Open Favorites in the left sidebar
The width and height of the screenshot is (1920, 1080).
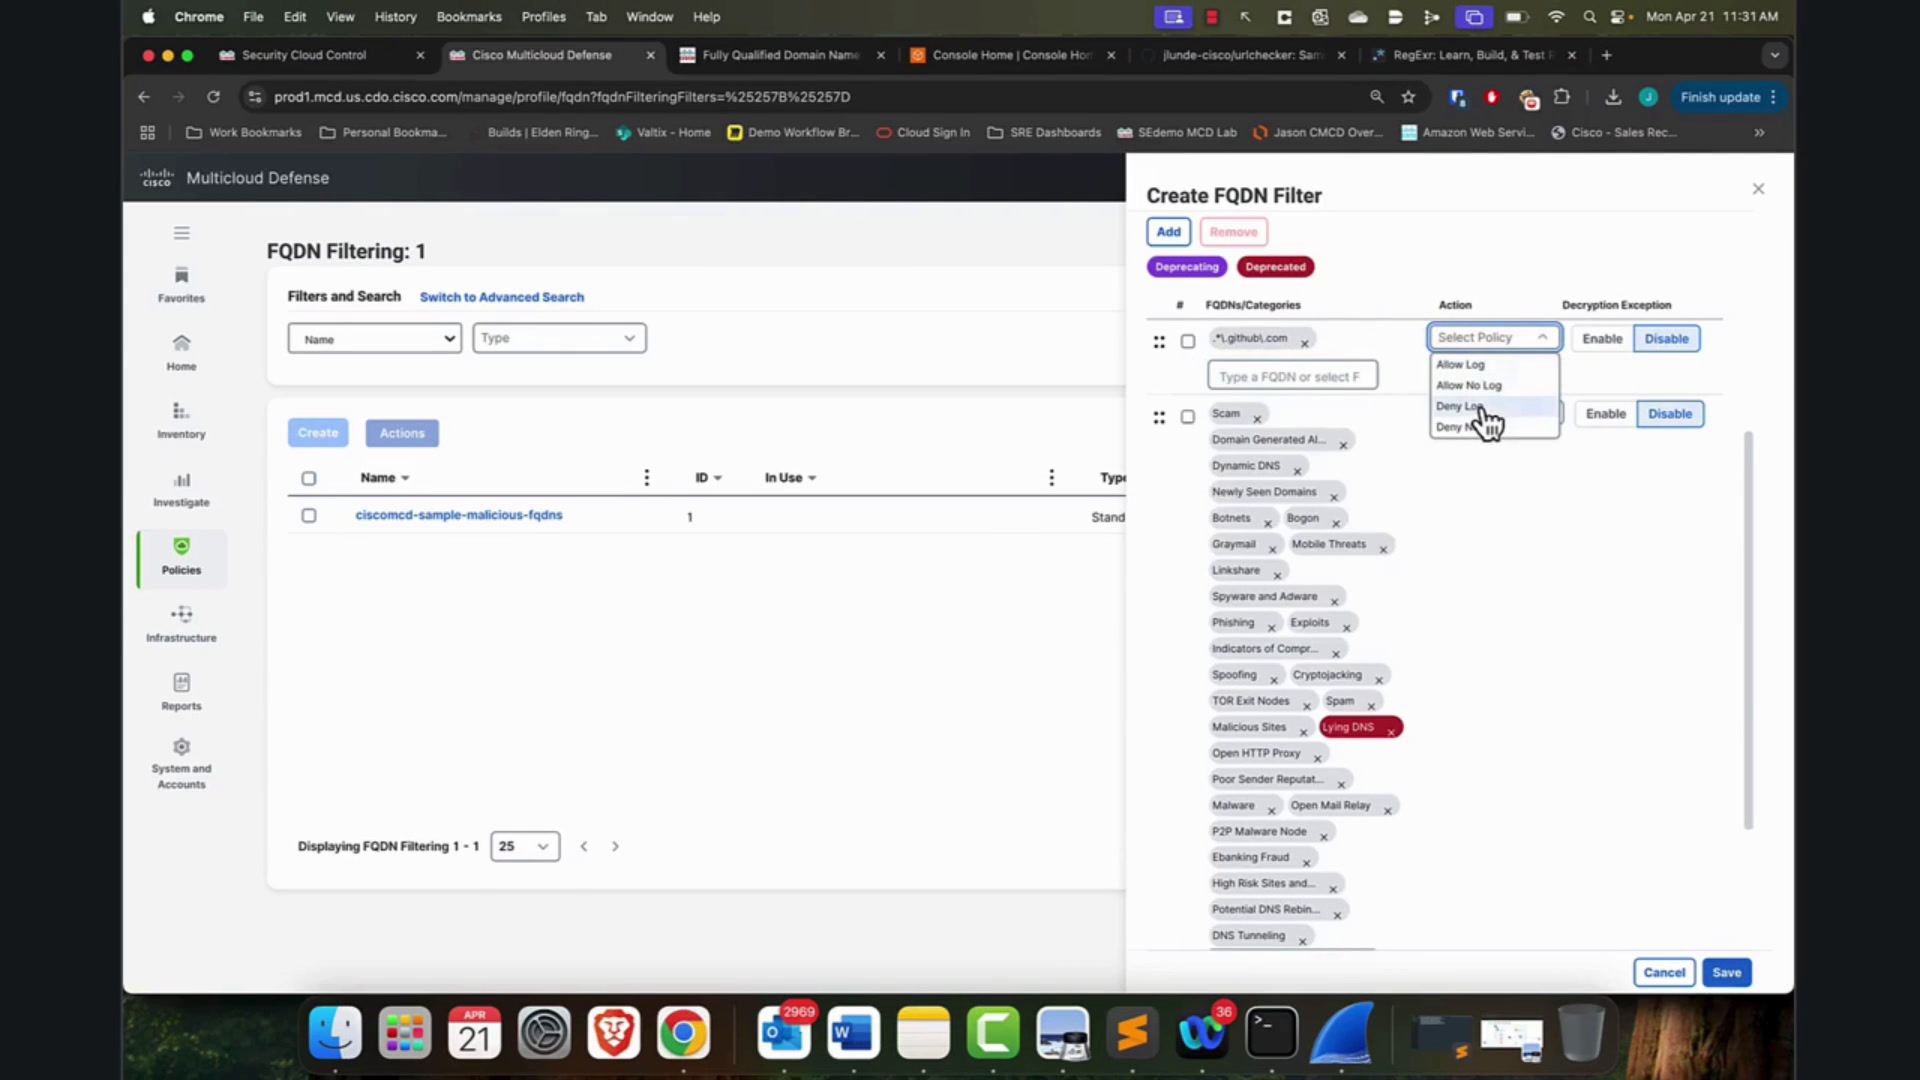pyautogui.click(x=181, y=285)
